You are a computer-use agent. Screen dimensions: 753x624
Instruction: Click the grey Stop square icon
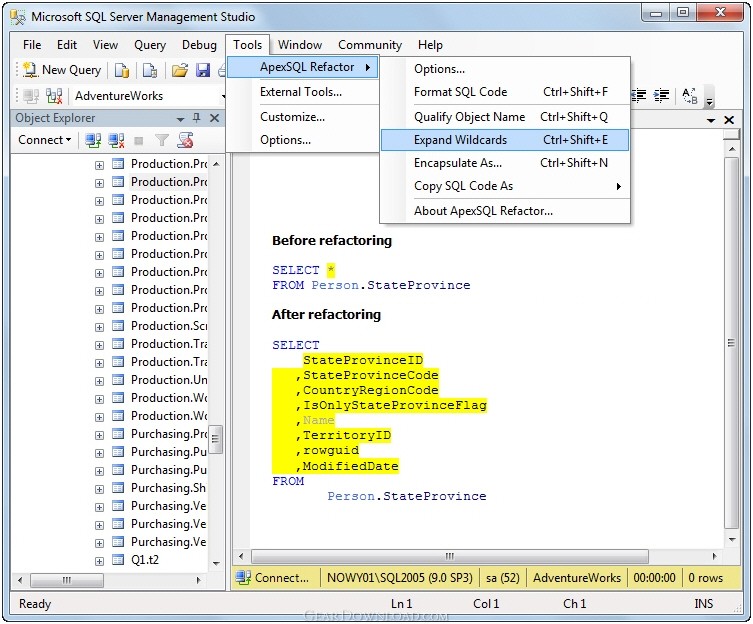[139, 141]
